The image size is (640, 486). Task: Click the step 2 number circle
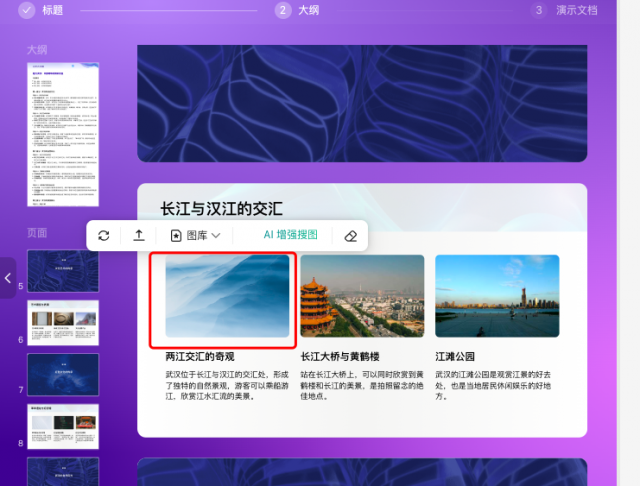[x=283, y=10]
